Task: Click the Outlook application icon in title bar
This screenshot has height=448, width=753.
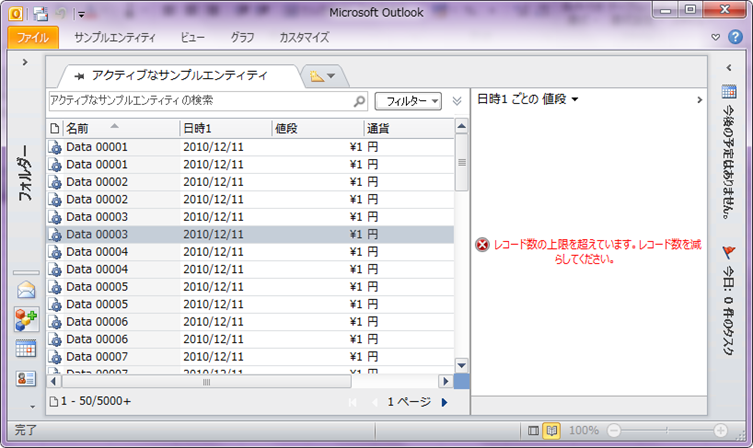Action: (16, 14)
